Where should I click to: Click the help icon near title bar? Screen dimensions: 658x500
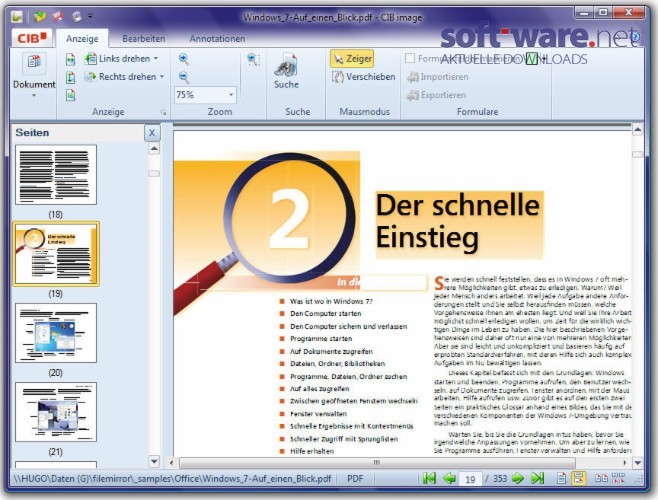635,37
